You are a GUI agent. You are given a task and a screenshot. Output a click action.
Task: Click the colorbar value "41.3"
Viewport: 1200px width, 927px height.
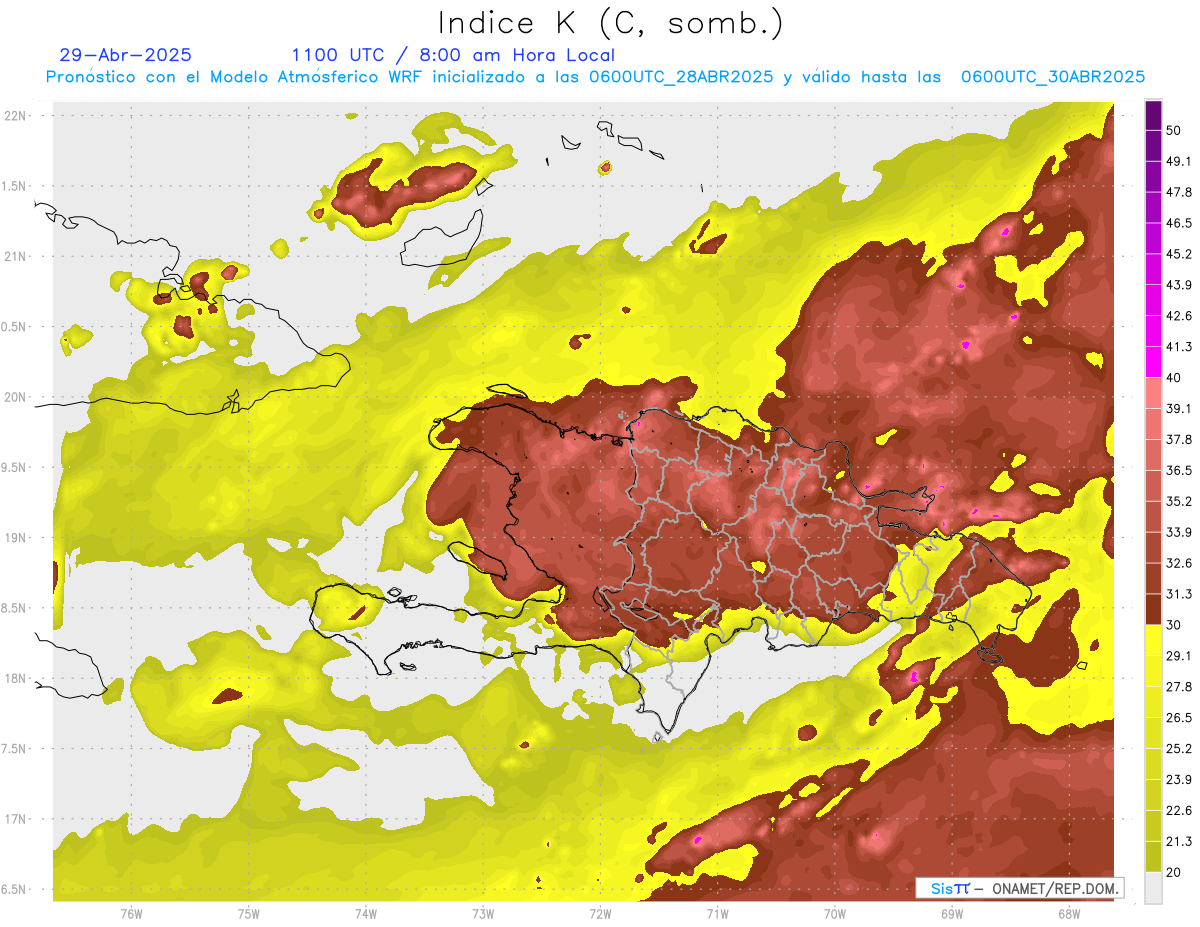pyautogui.click(x=1179, y=347)
